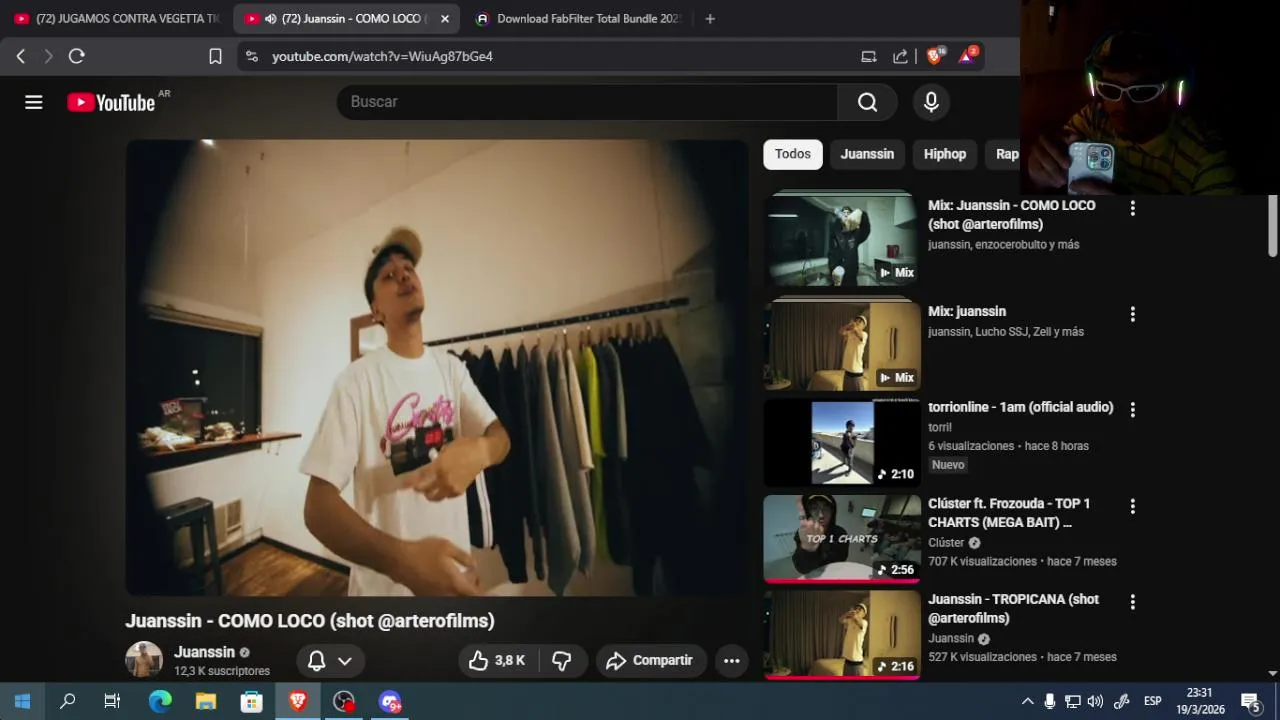
Task: Open more actions three dots below video
Action: tap(732, 660)
